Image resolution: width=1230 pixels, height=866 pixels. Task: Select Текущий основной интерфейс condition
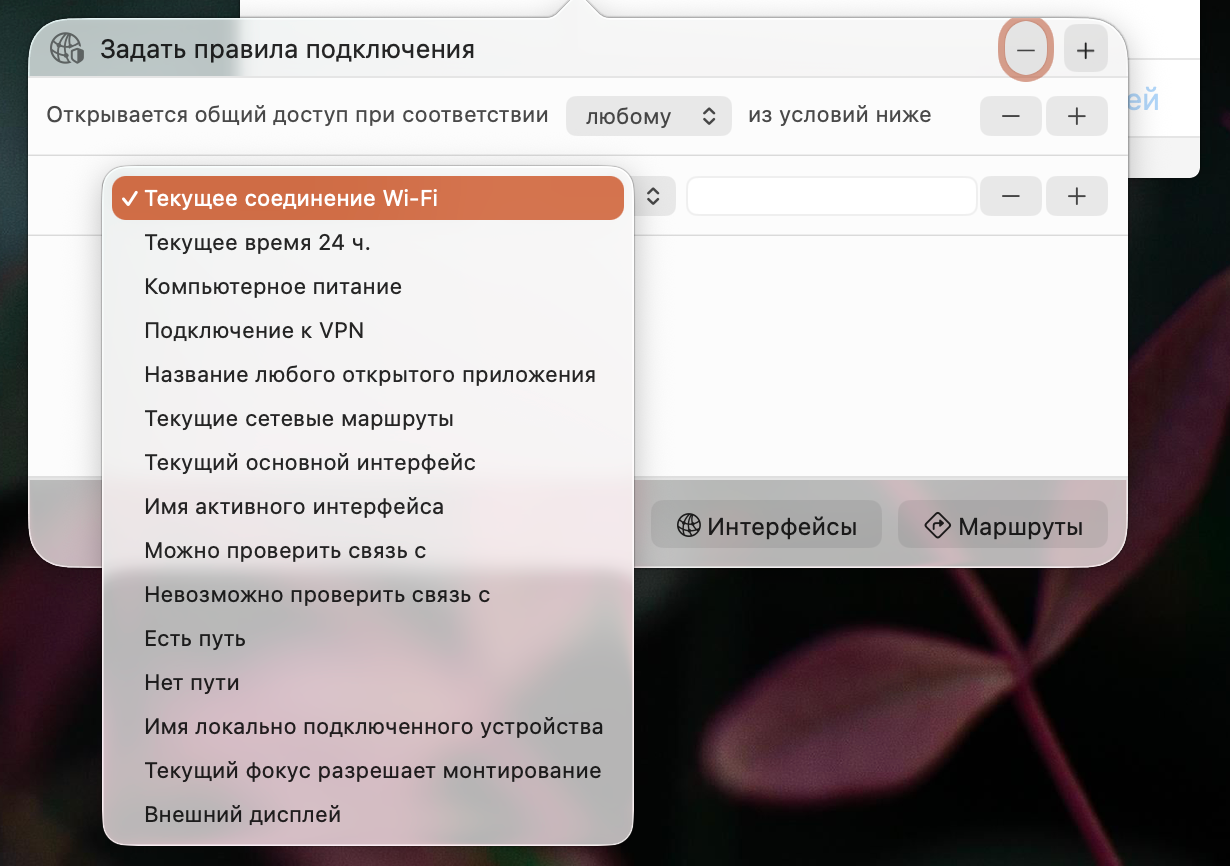[309, 462]
